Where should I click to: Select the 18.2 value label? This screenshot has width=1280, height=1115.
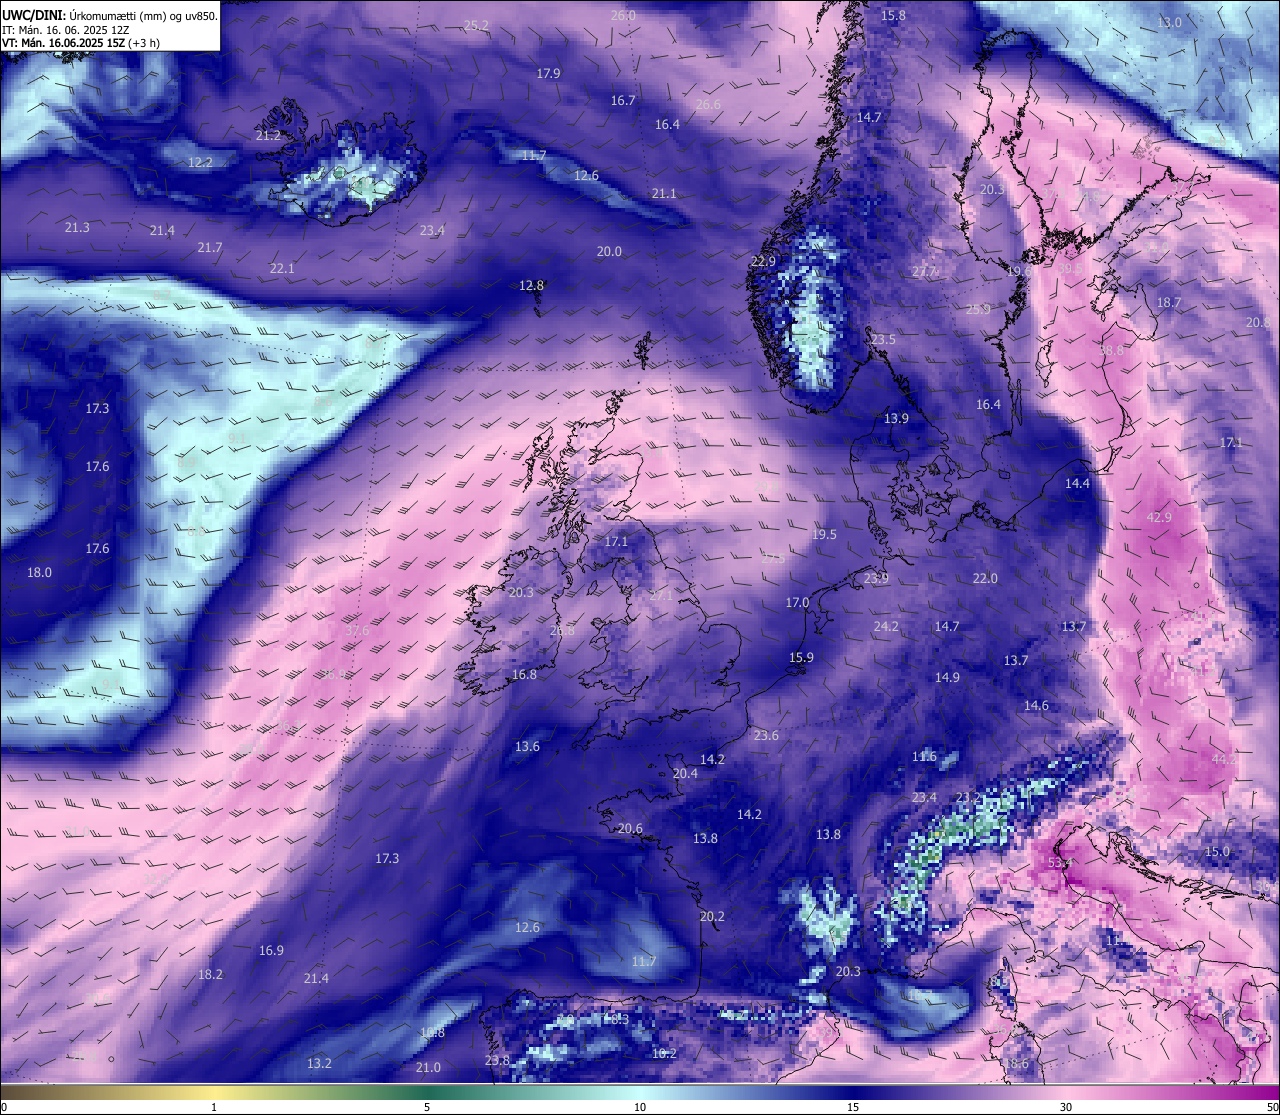tap(210, 974)
